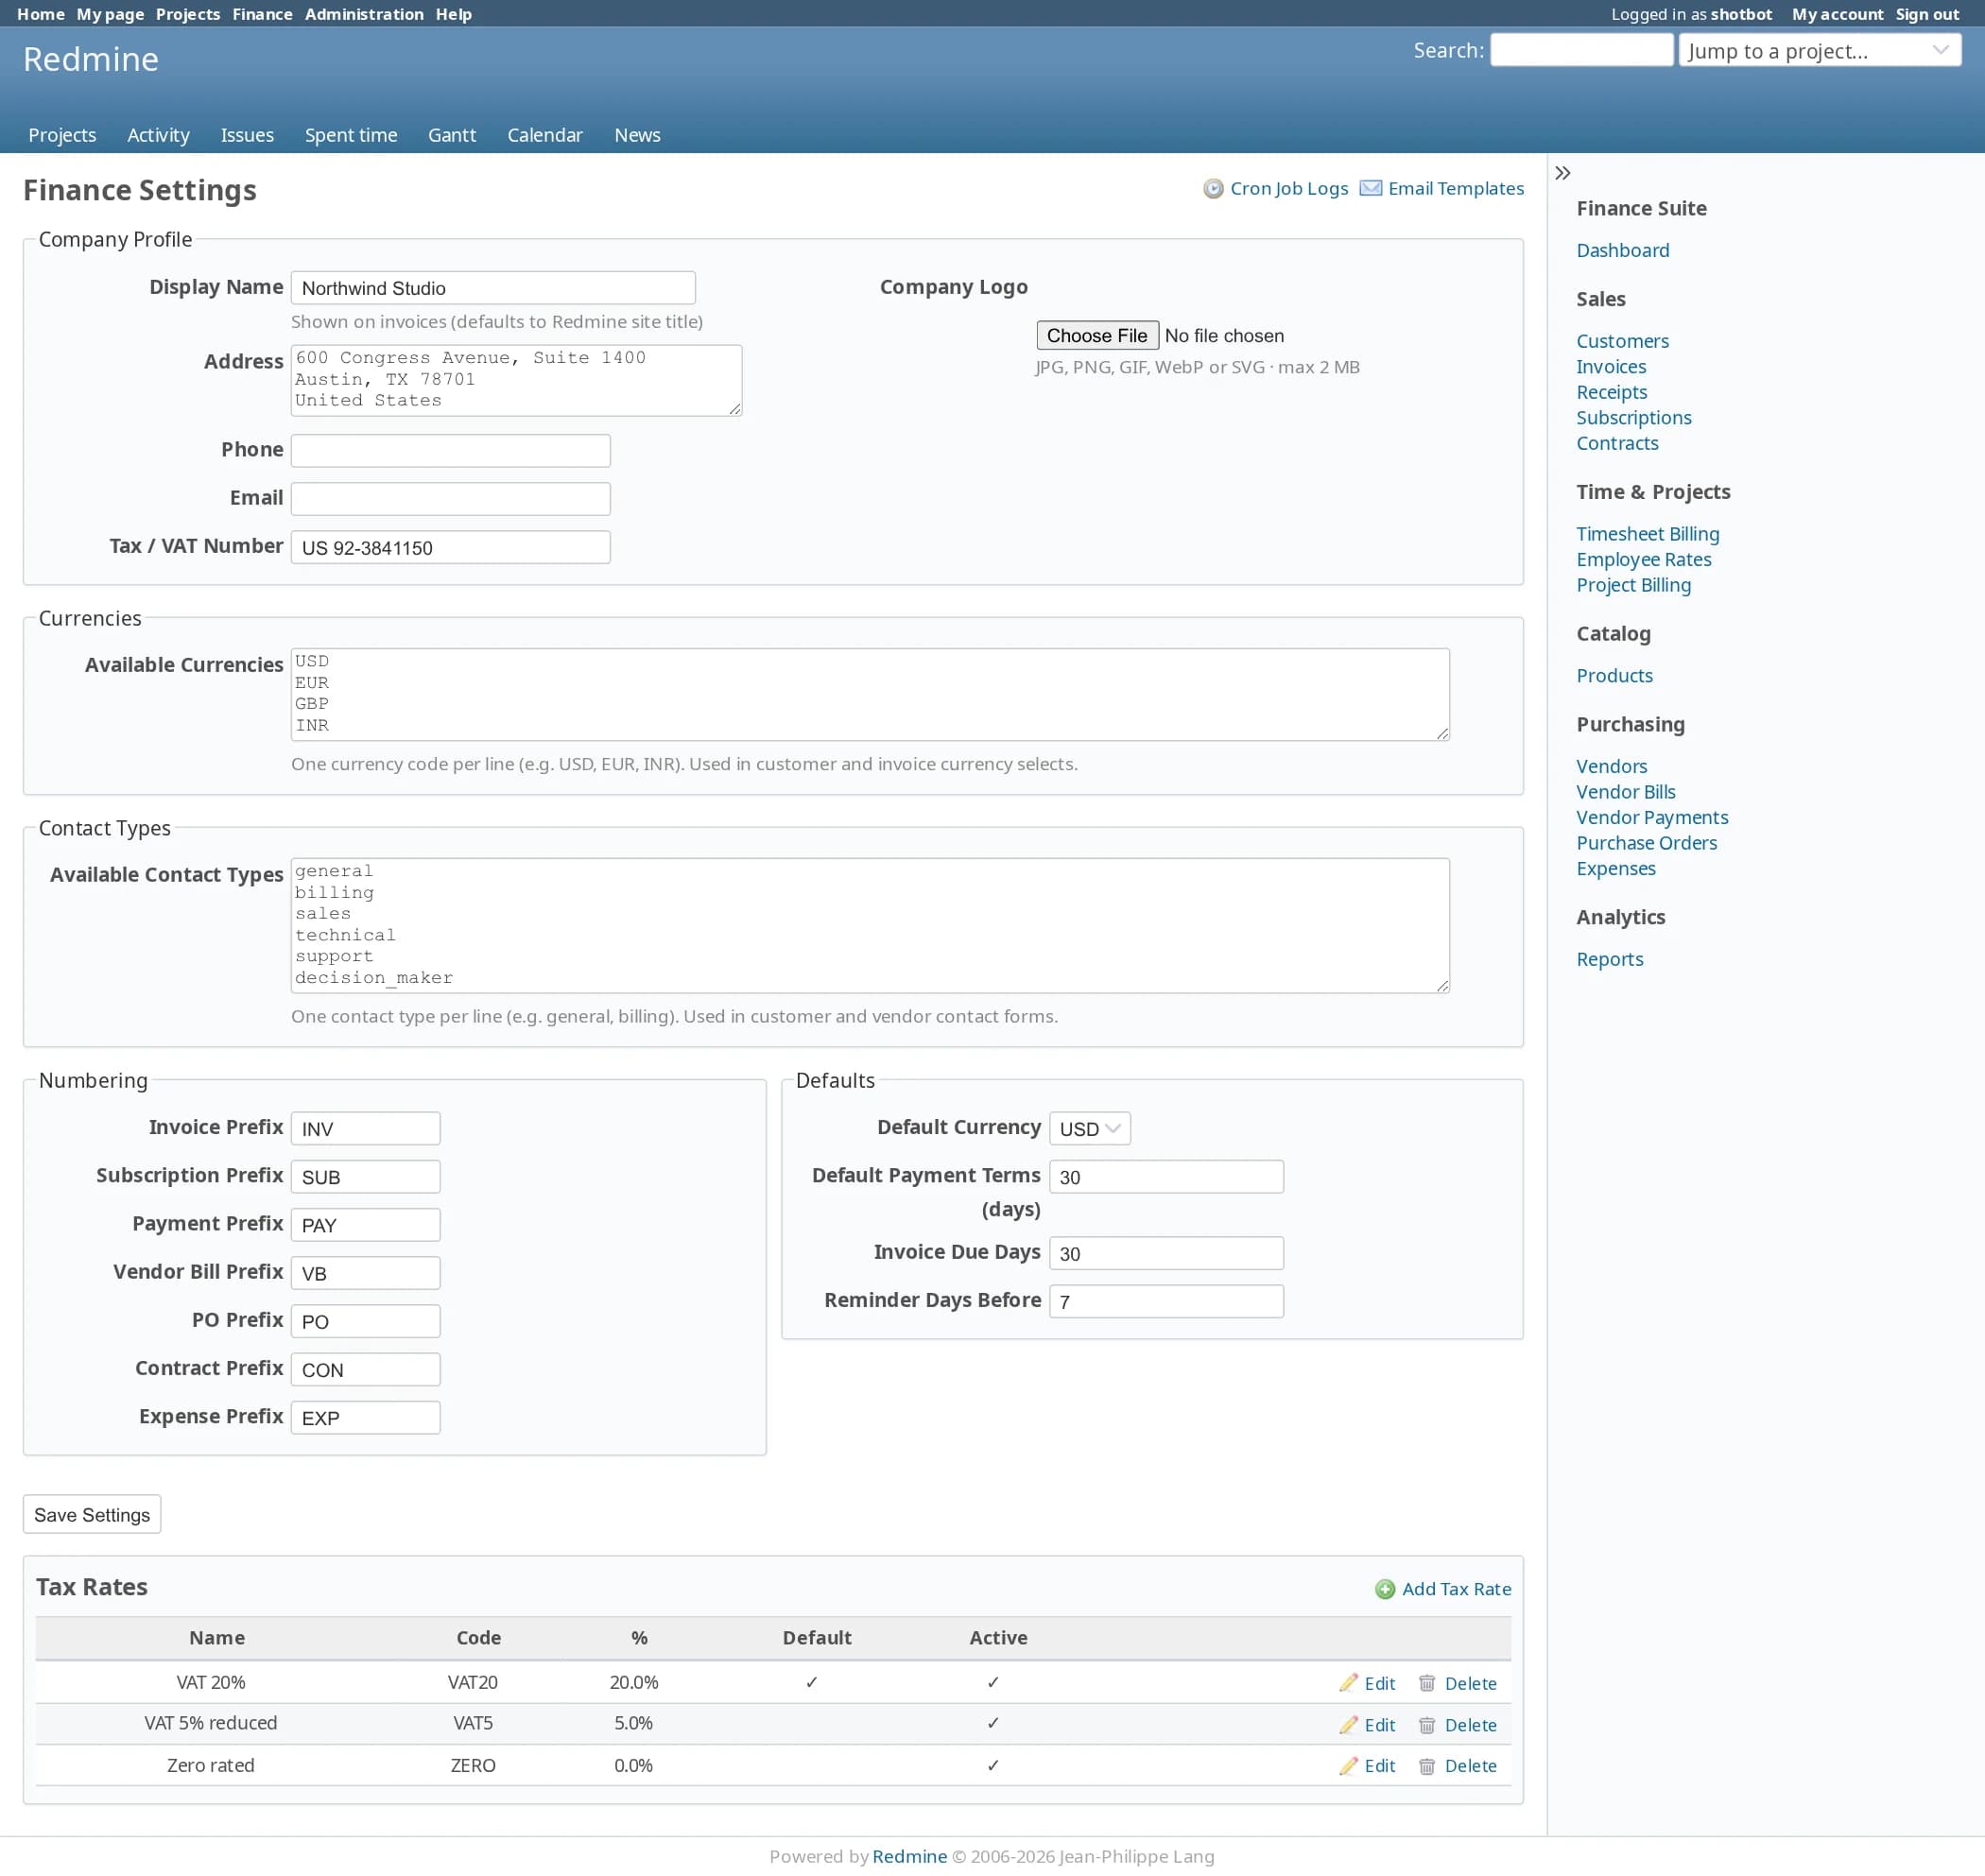
Task: Click the Choose File button for logo
Action: click(x=1097, y=336)
